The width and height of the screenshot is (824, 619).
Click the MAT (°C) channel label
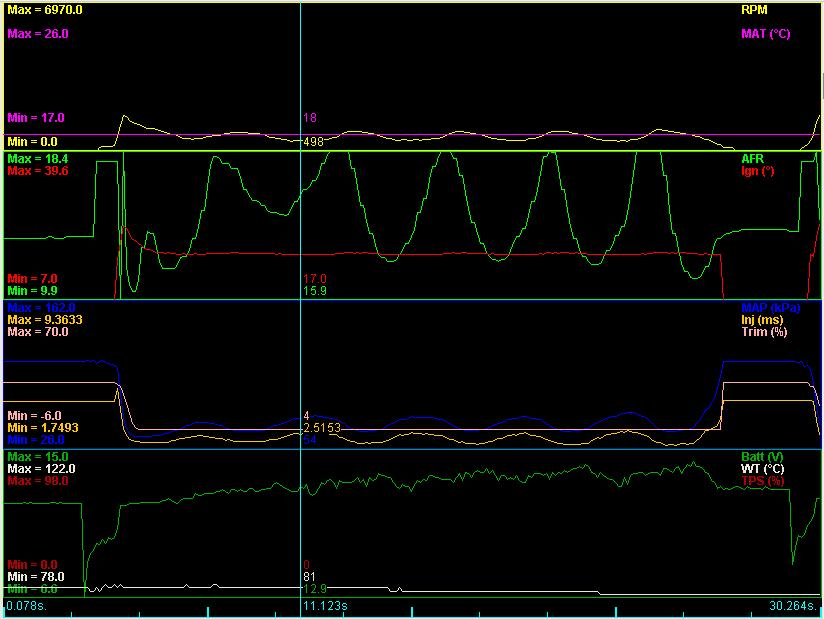tap(765, 34)
